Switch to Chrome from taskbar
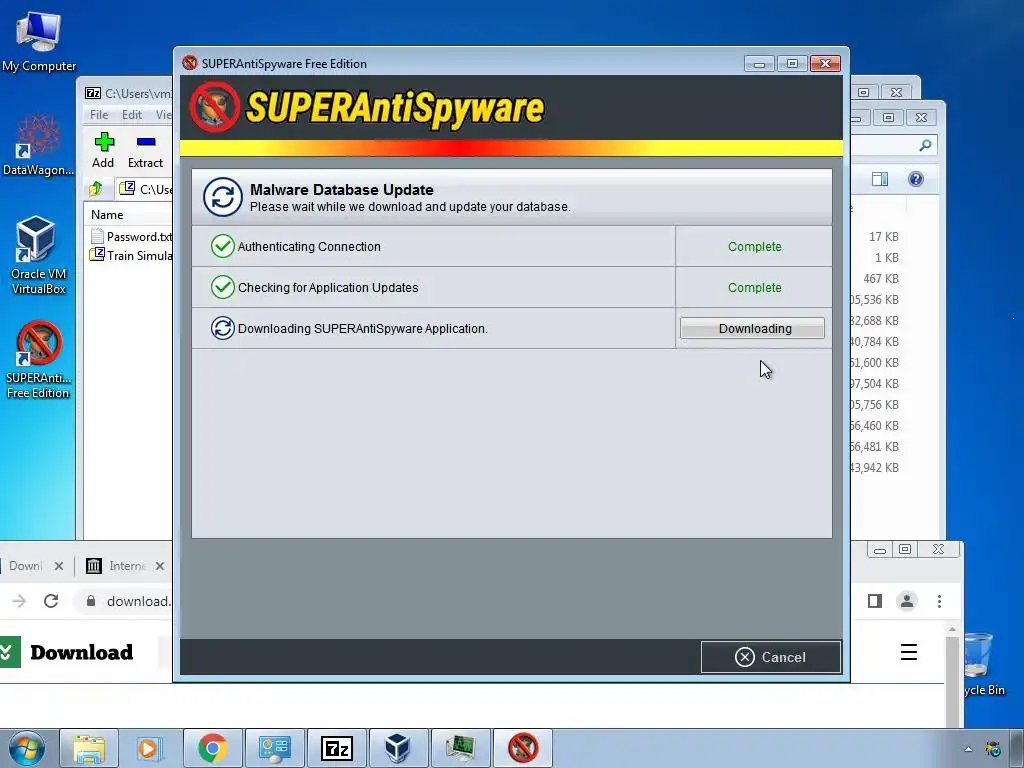The image size is (1024, 768). [212, 748]
